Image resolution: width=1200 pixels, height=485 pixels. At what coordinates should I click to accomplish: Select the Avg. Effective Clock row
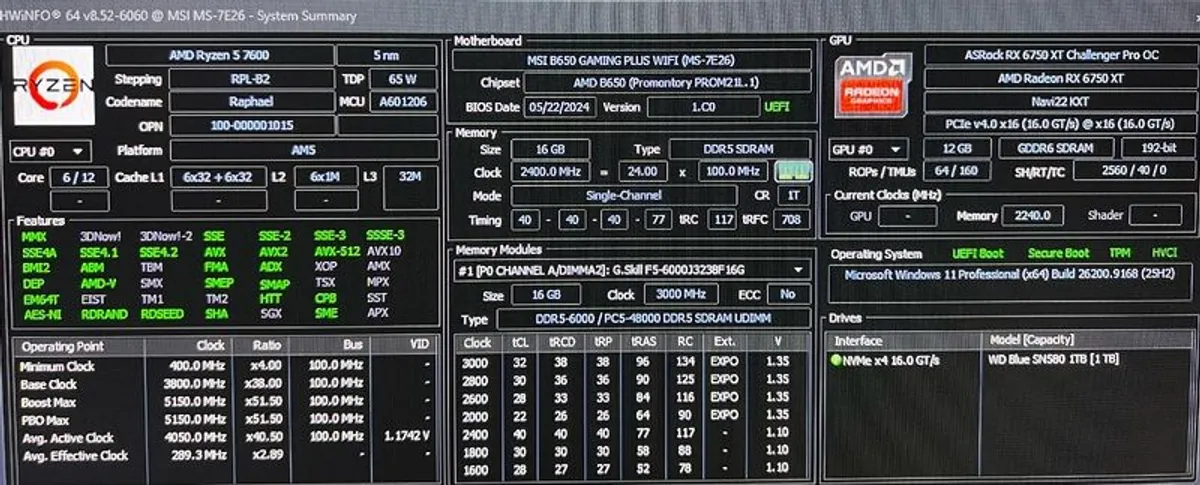pyautogui.click(x=226, y=456)
